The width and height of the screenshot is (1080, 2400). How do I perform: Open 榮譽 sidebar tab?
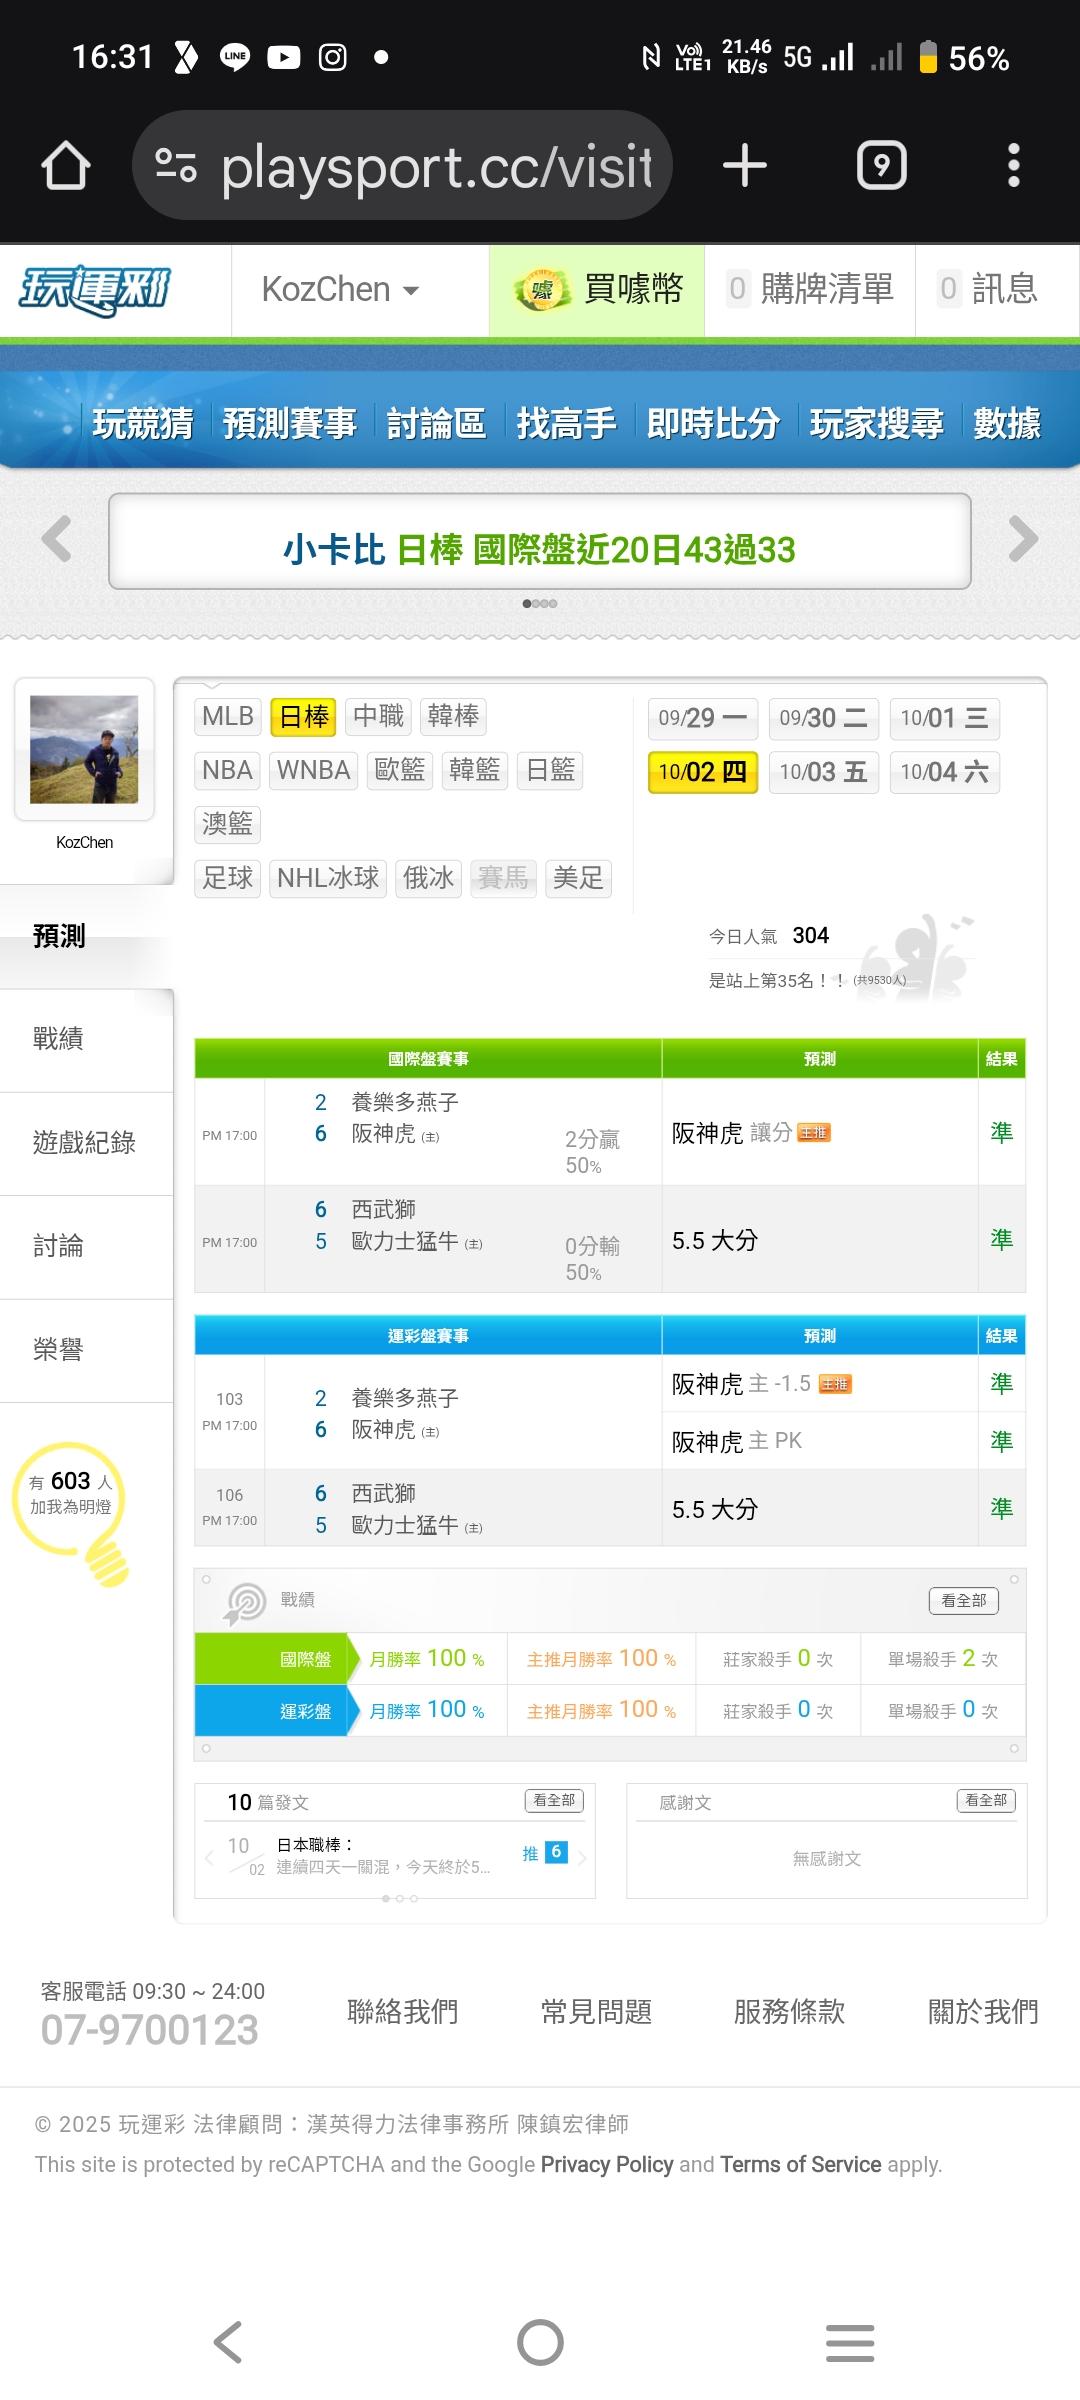pos(87,1350)
